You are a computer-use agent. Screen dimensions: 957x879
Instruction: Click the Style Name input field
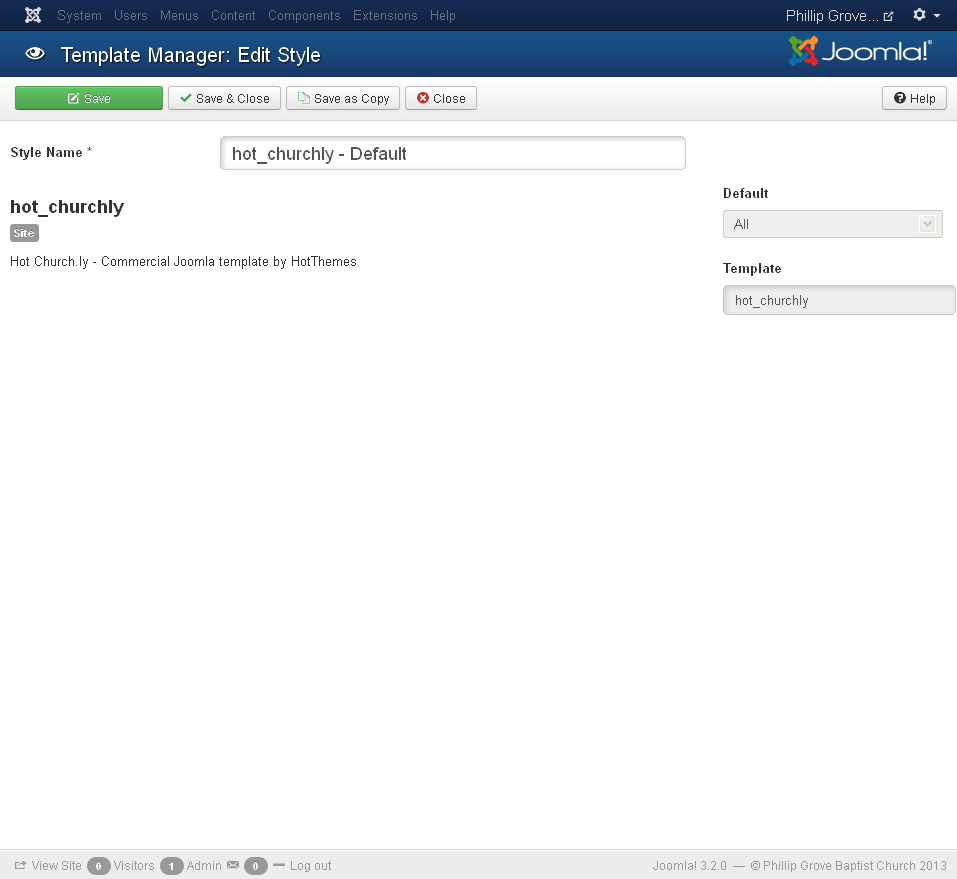point(453,153)
